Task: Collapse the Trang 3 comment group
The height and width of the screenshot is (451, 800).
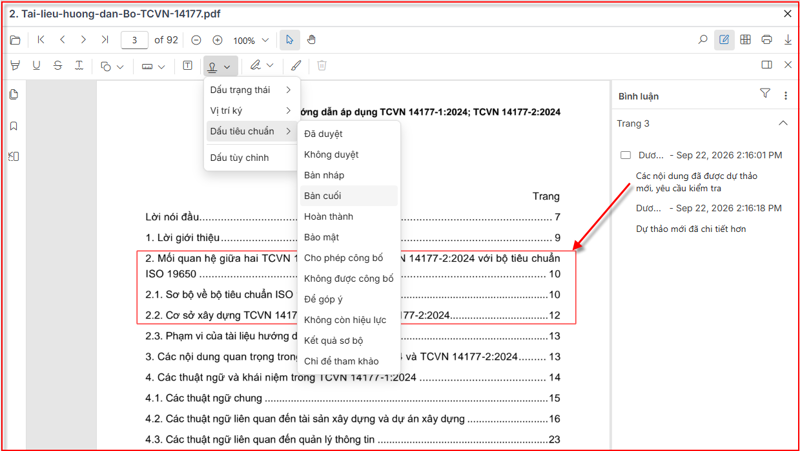Action: click(783, 123)
